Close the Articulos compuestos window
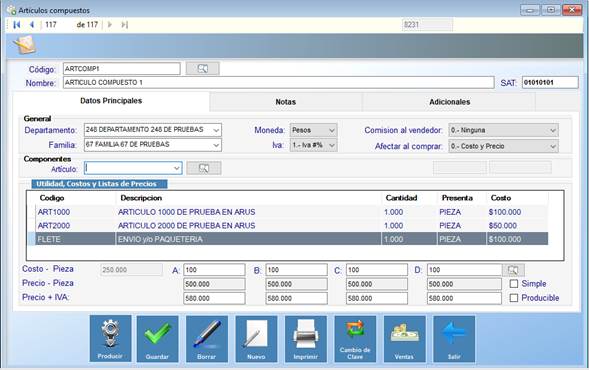Screen dimensions: 589x370 click(x=572, y=10)
